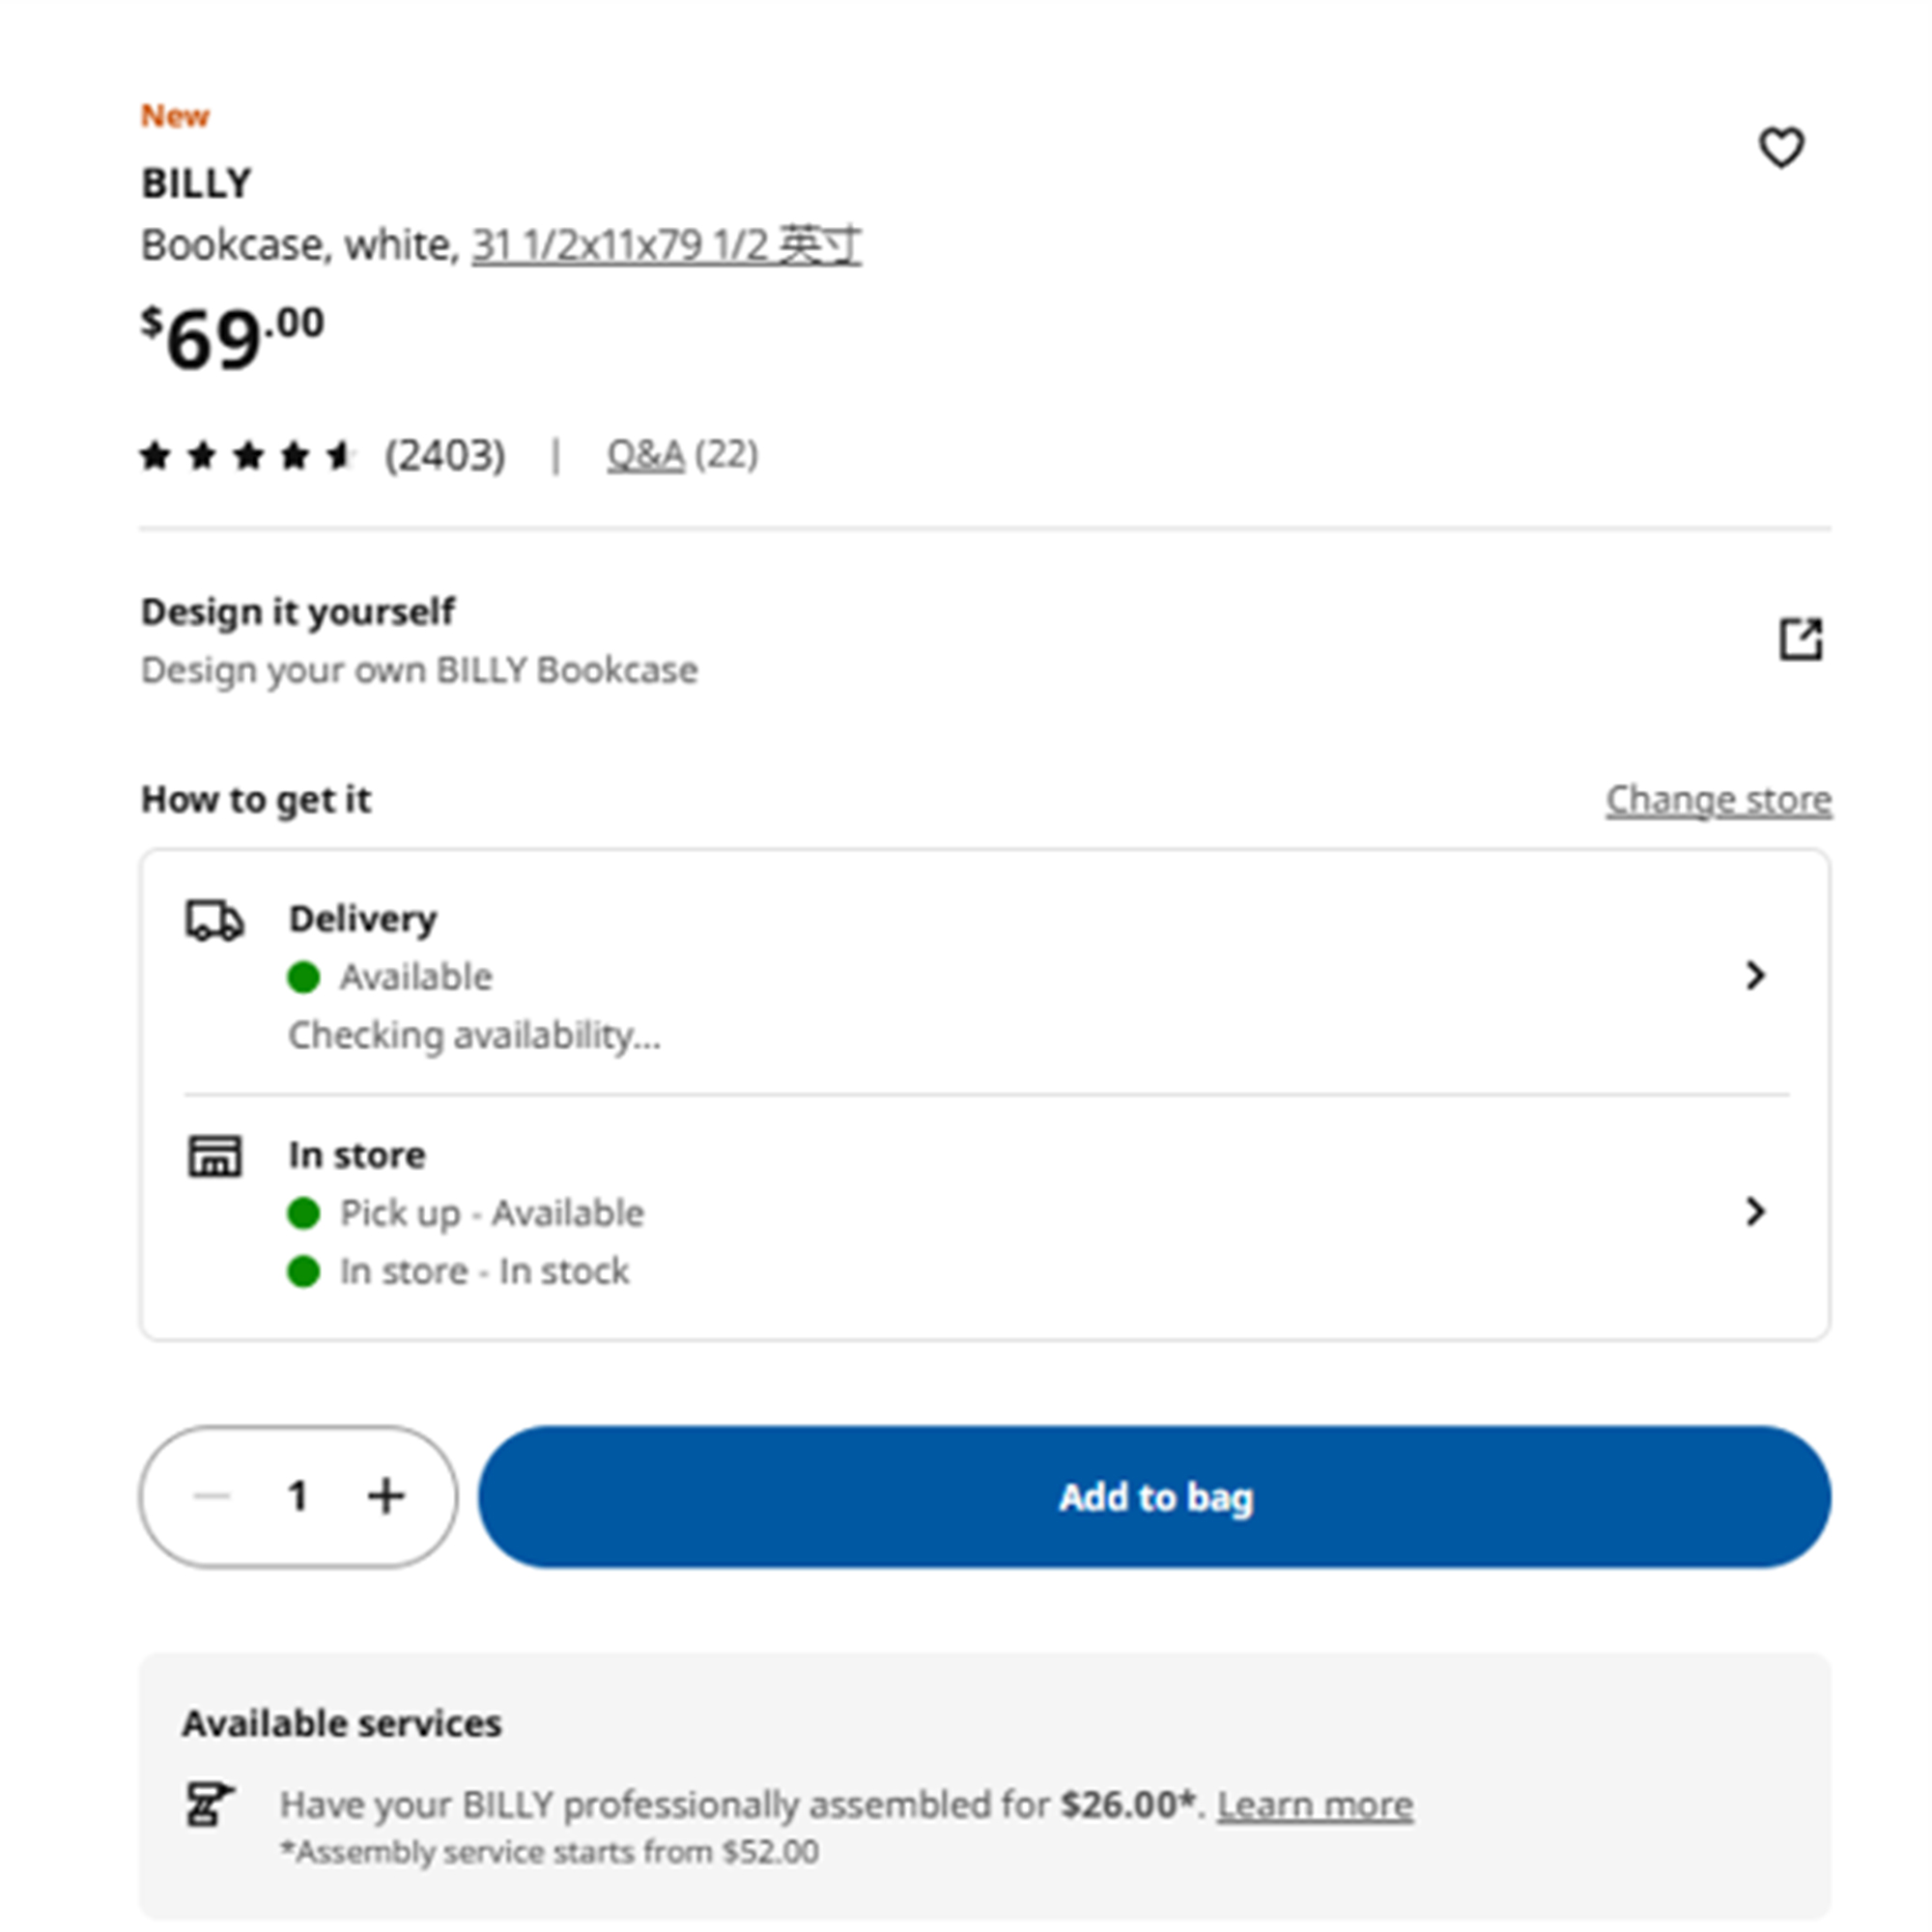
Task: Click the assembly drill icon under Available services
Action: (x=209, y=1804)
